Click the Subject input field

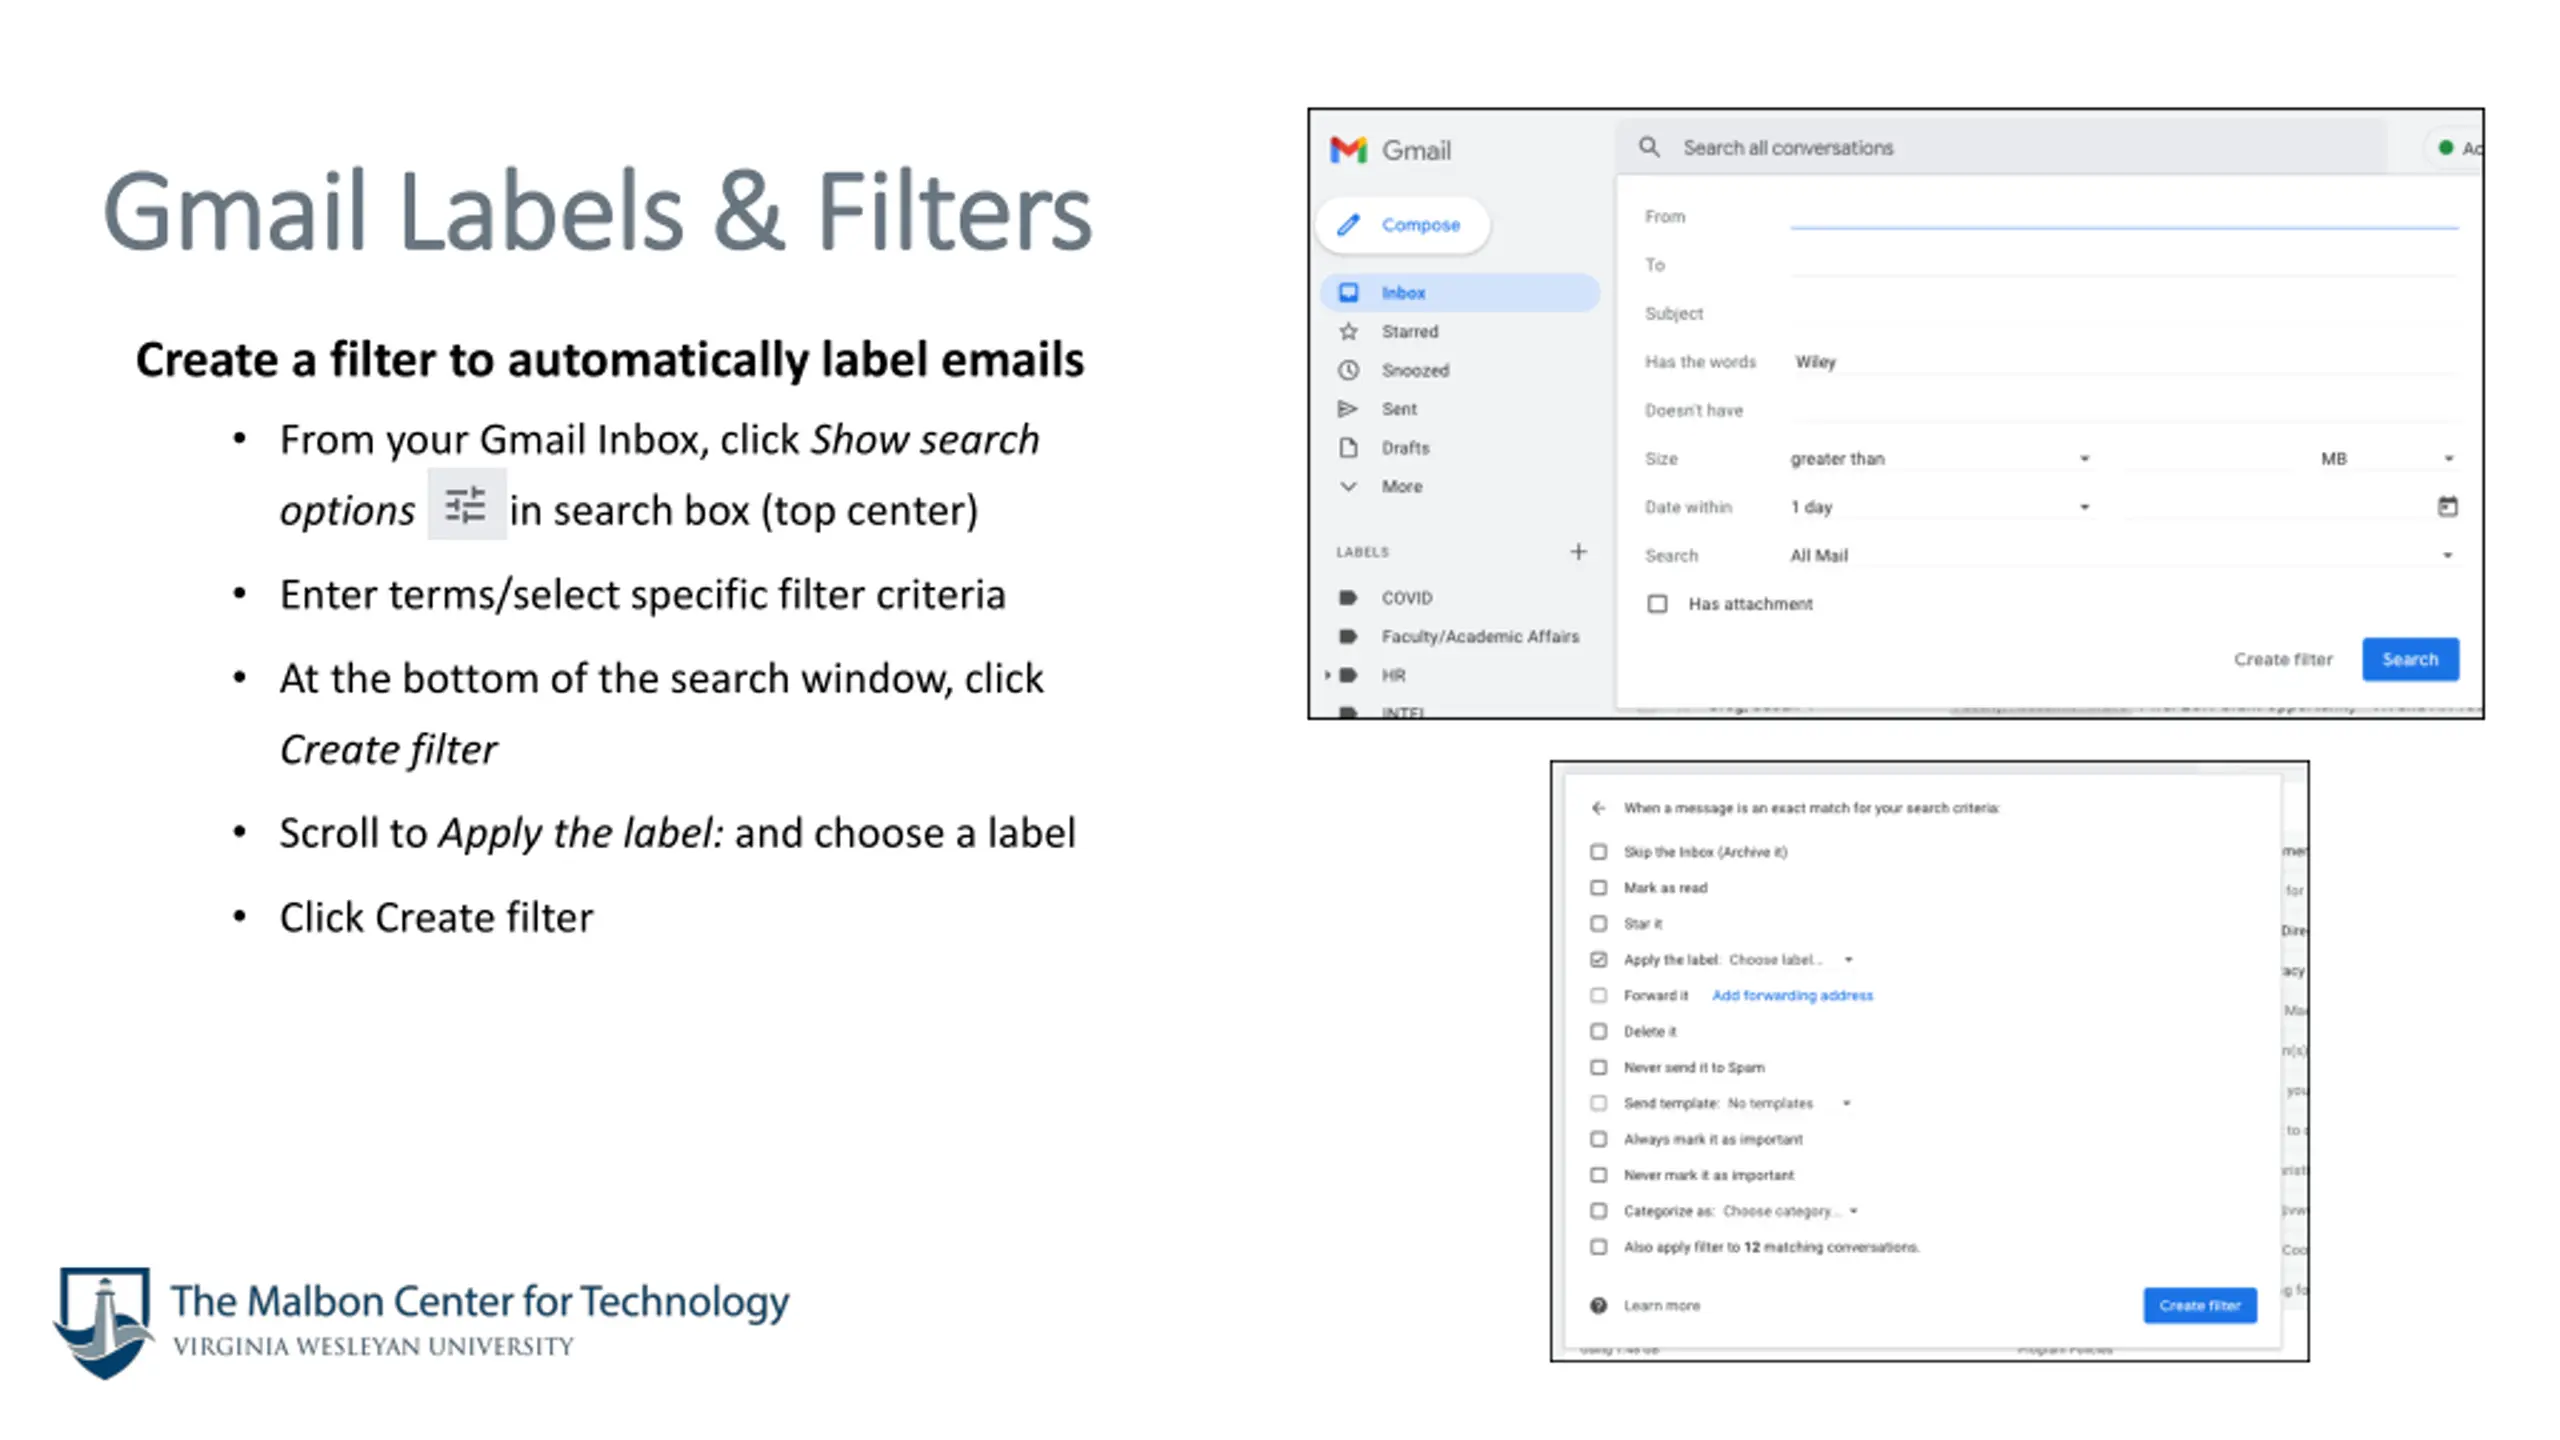[x=2123, y=313]
